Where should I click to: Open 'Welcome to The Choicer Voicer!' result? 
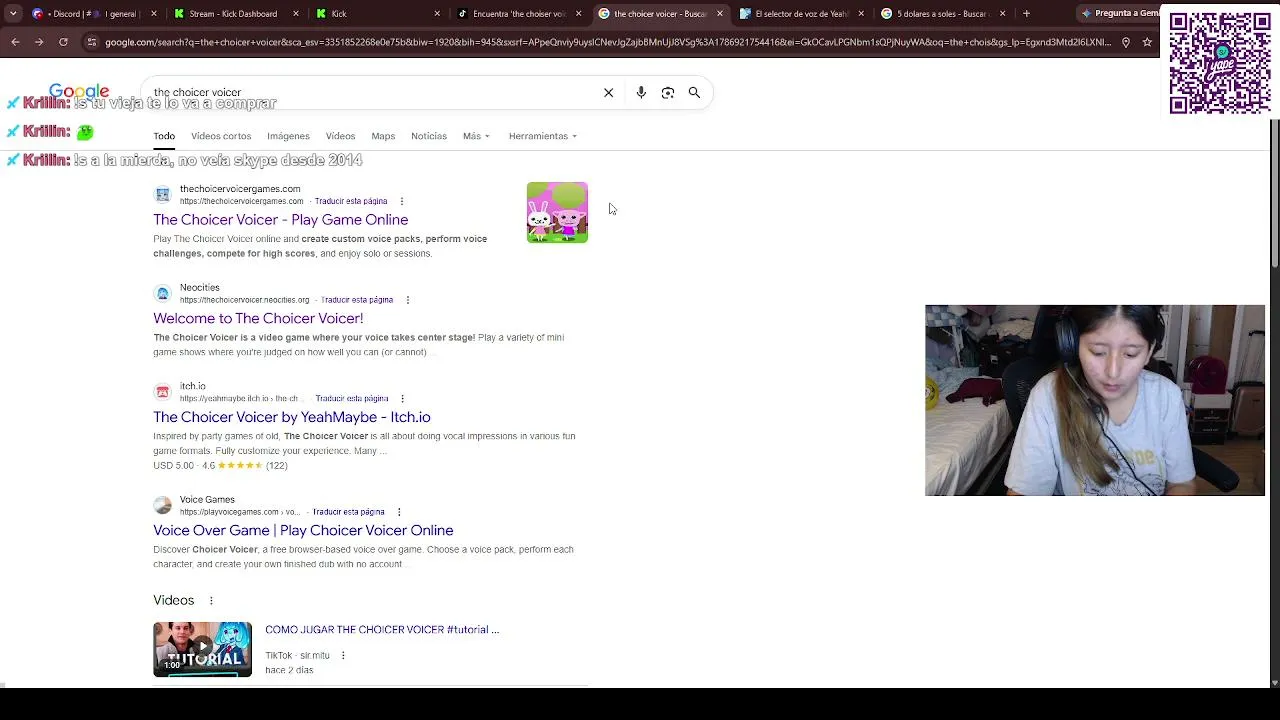(x=258, y=319)
